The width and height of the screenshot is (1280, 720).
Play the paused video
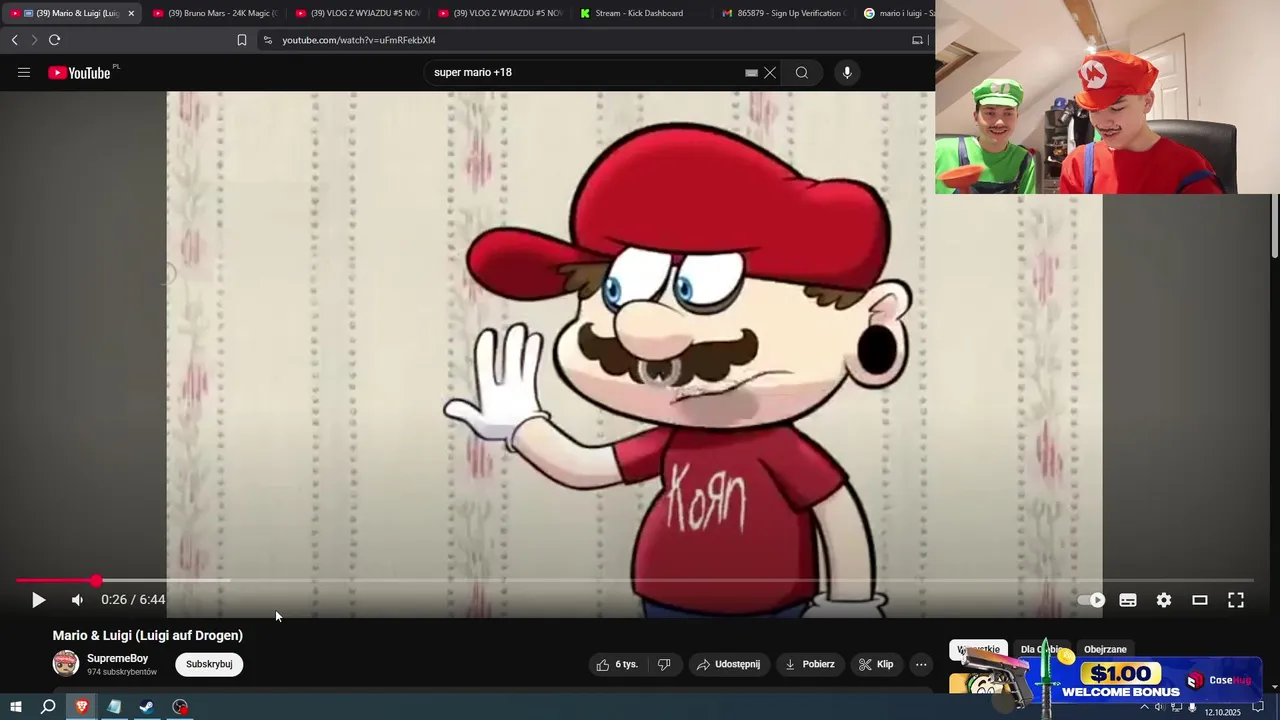coord(38,600)
